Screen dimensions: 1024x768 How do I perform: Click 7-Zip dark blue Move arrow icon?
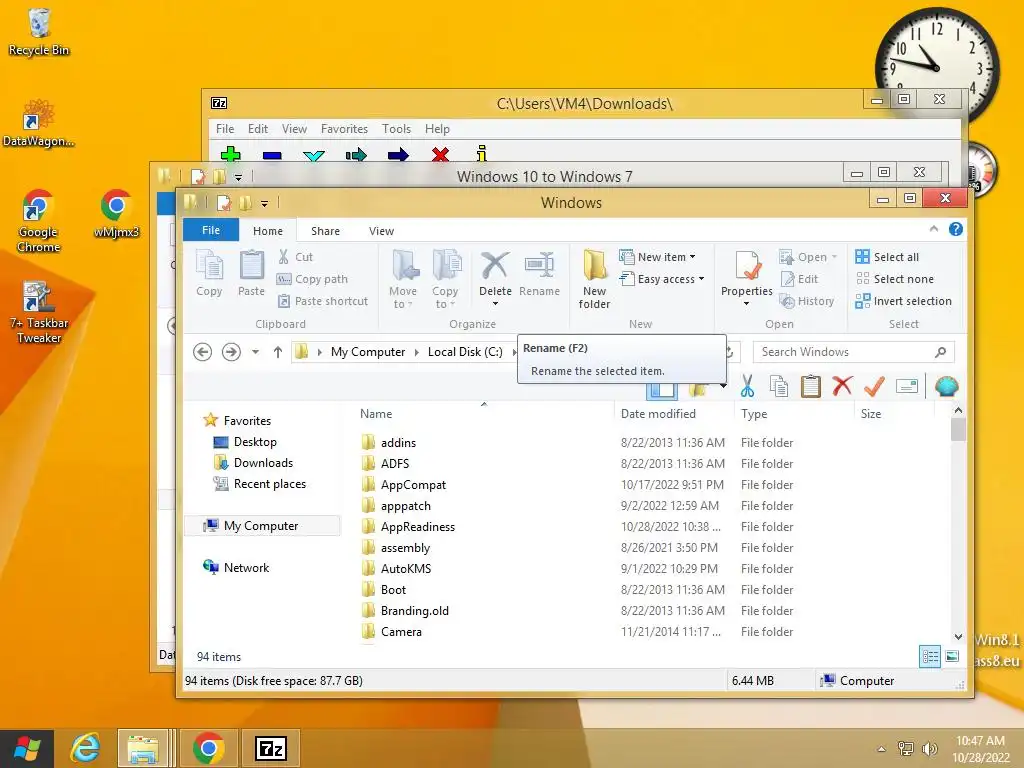(x=398, y=155)
